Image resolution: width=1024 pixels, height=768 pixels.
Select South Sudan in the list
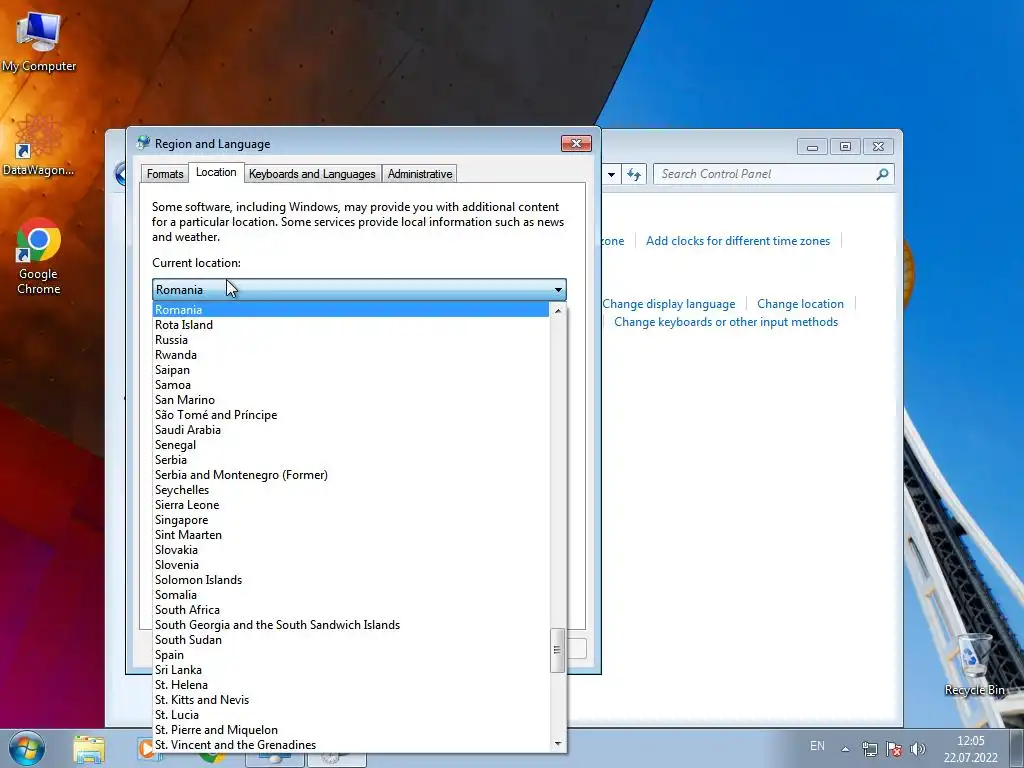click(351, 640)
